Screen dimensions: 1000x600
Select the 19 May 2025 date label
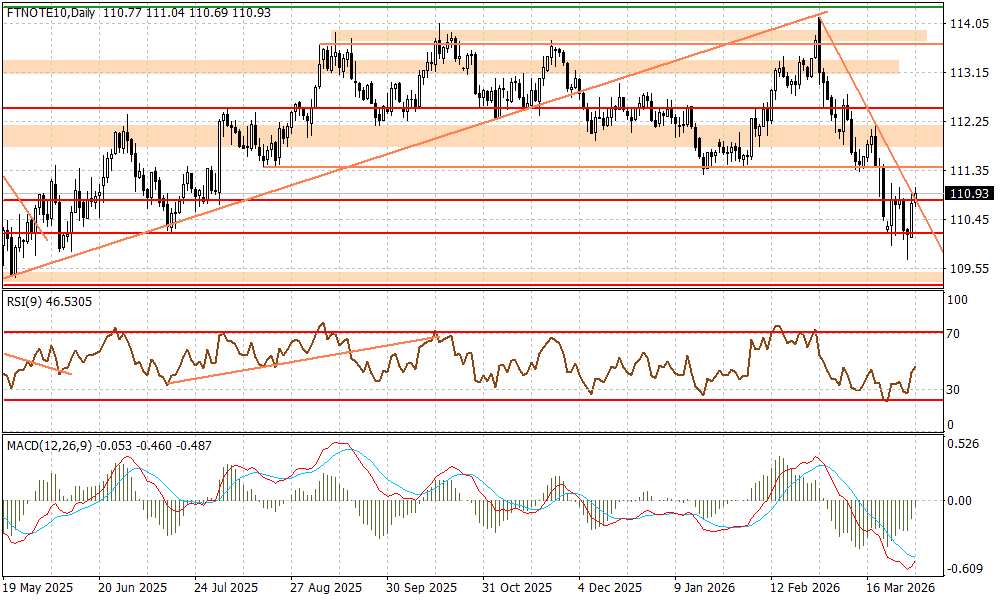pos(38,588)
